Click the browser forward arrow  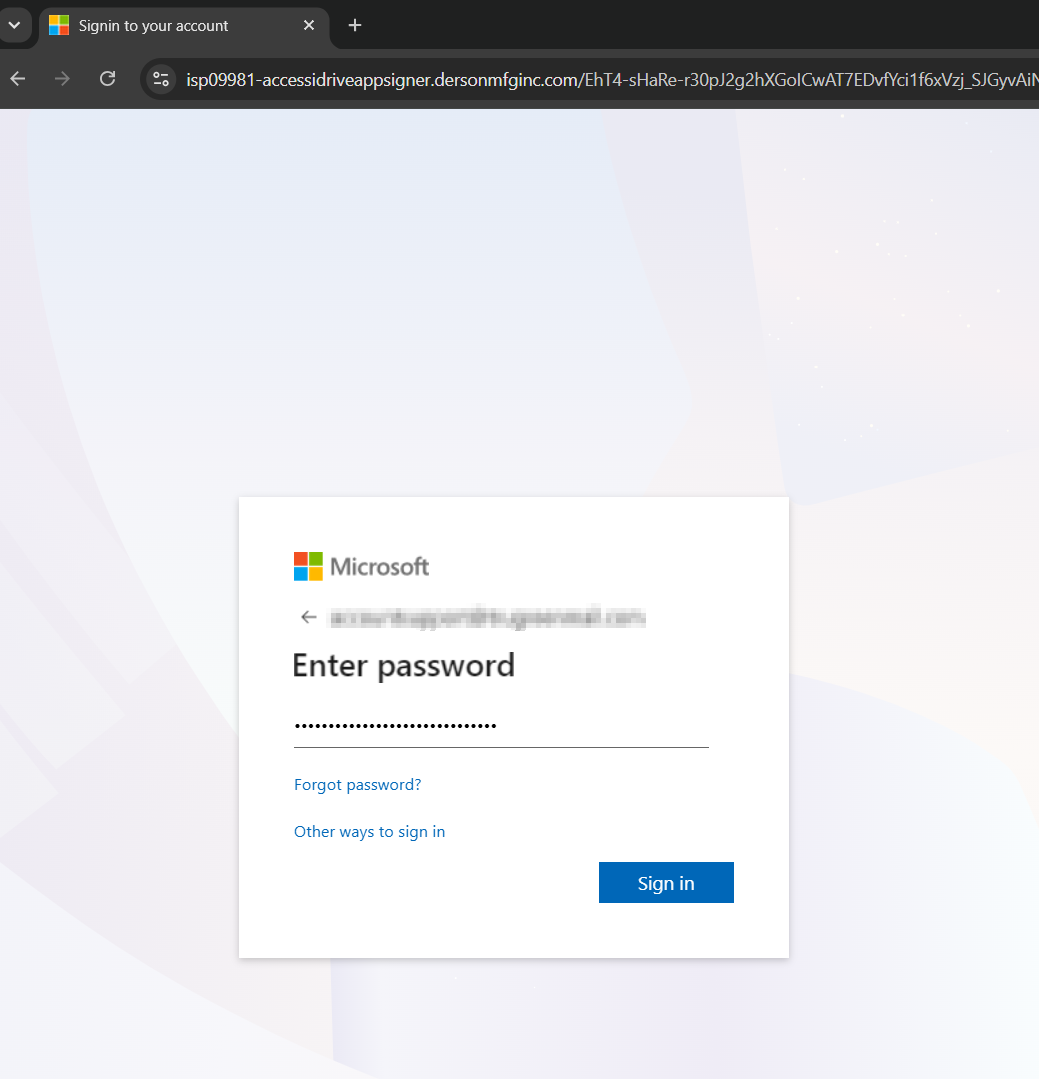[62, 79]
